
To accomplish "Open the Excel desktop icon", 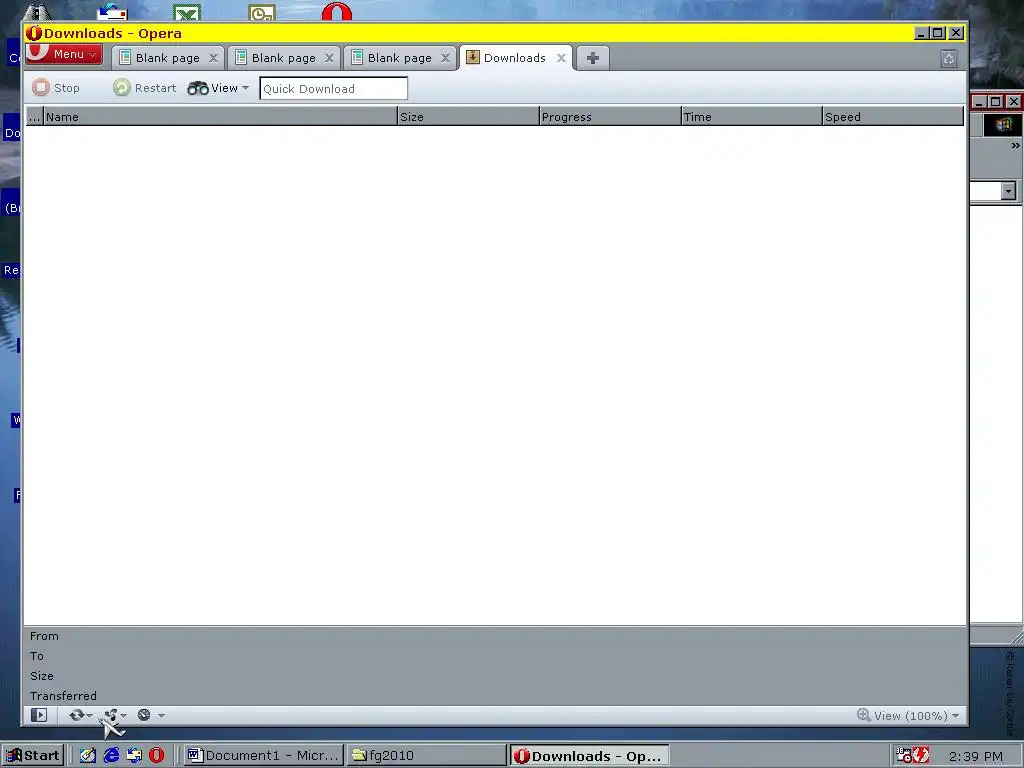I will click(x=187, y=13).
